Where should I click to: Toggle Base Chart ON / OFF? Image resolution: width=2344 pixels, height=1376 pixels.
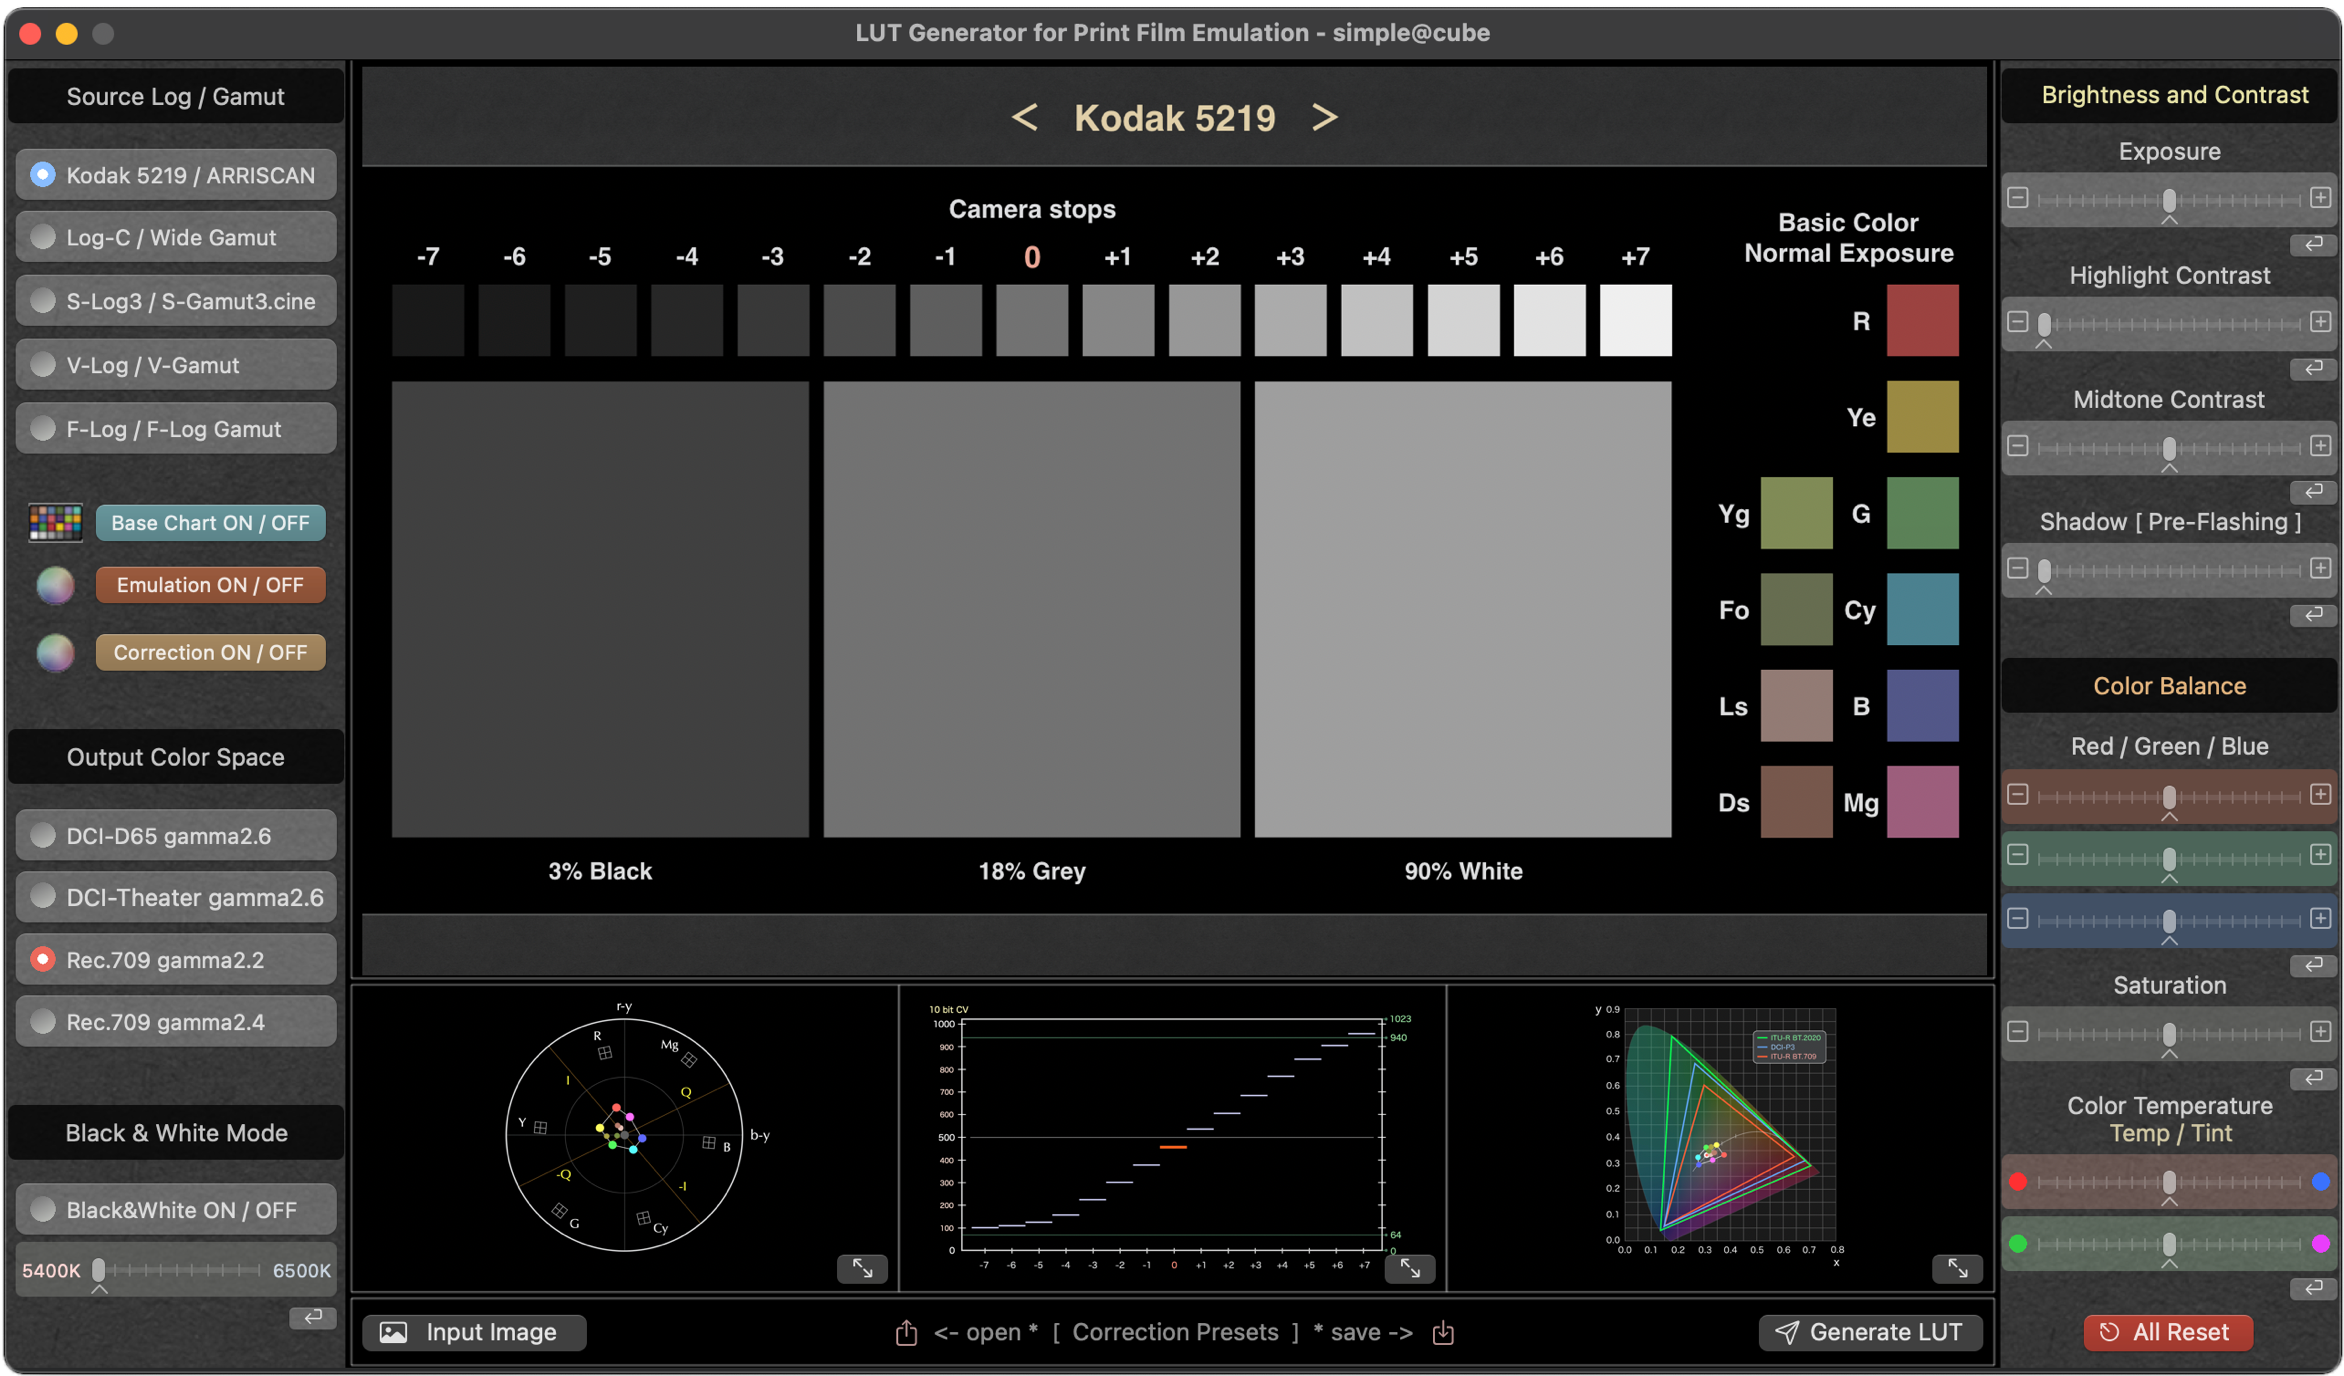pyautogui.click(x=210, y=523)
